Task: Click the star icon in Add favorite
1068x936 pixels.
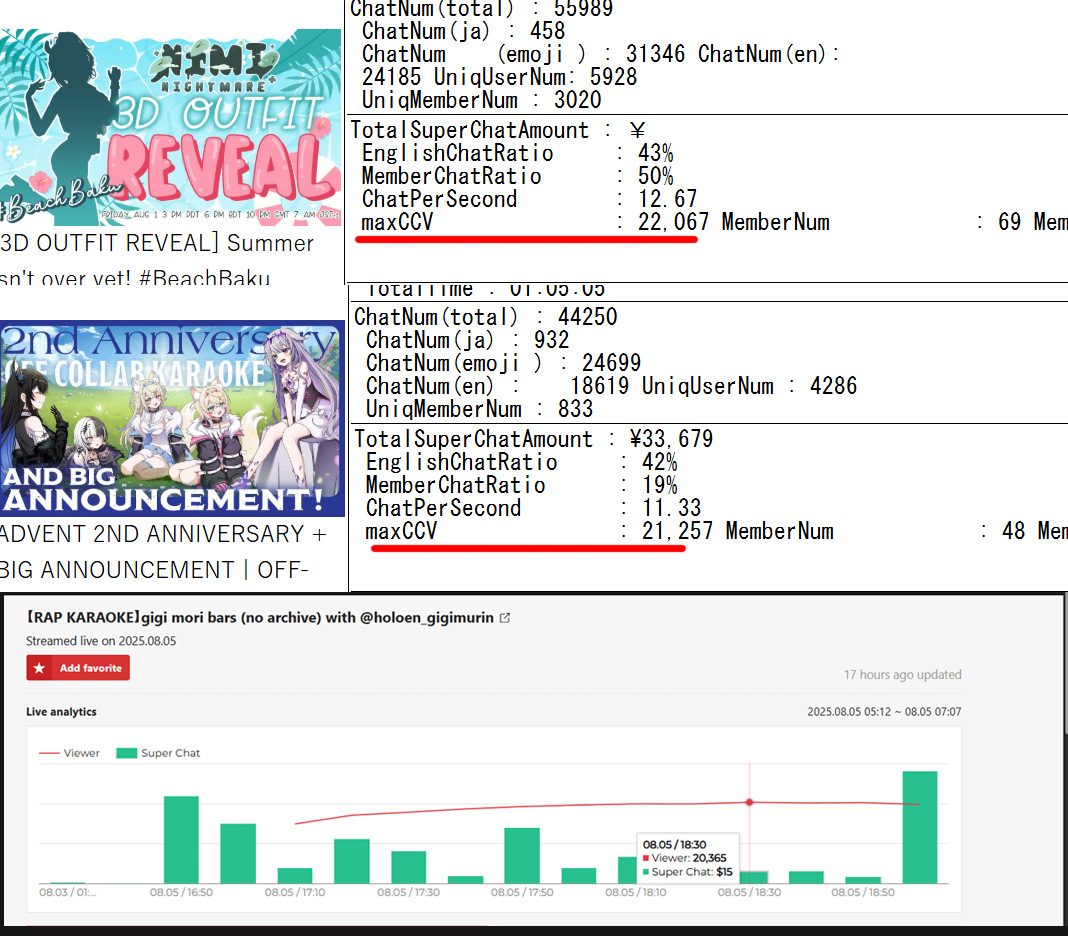Action: 40,668
